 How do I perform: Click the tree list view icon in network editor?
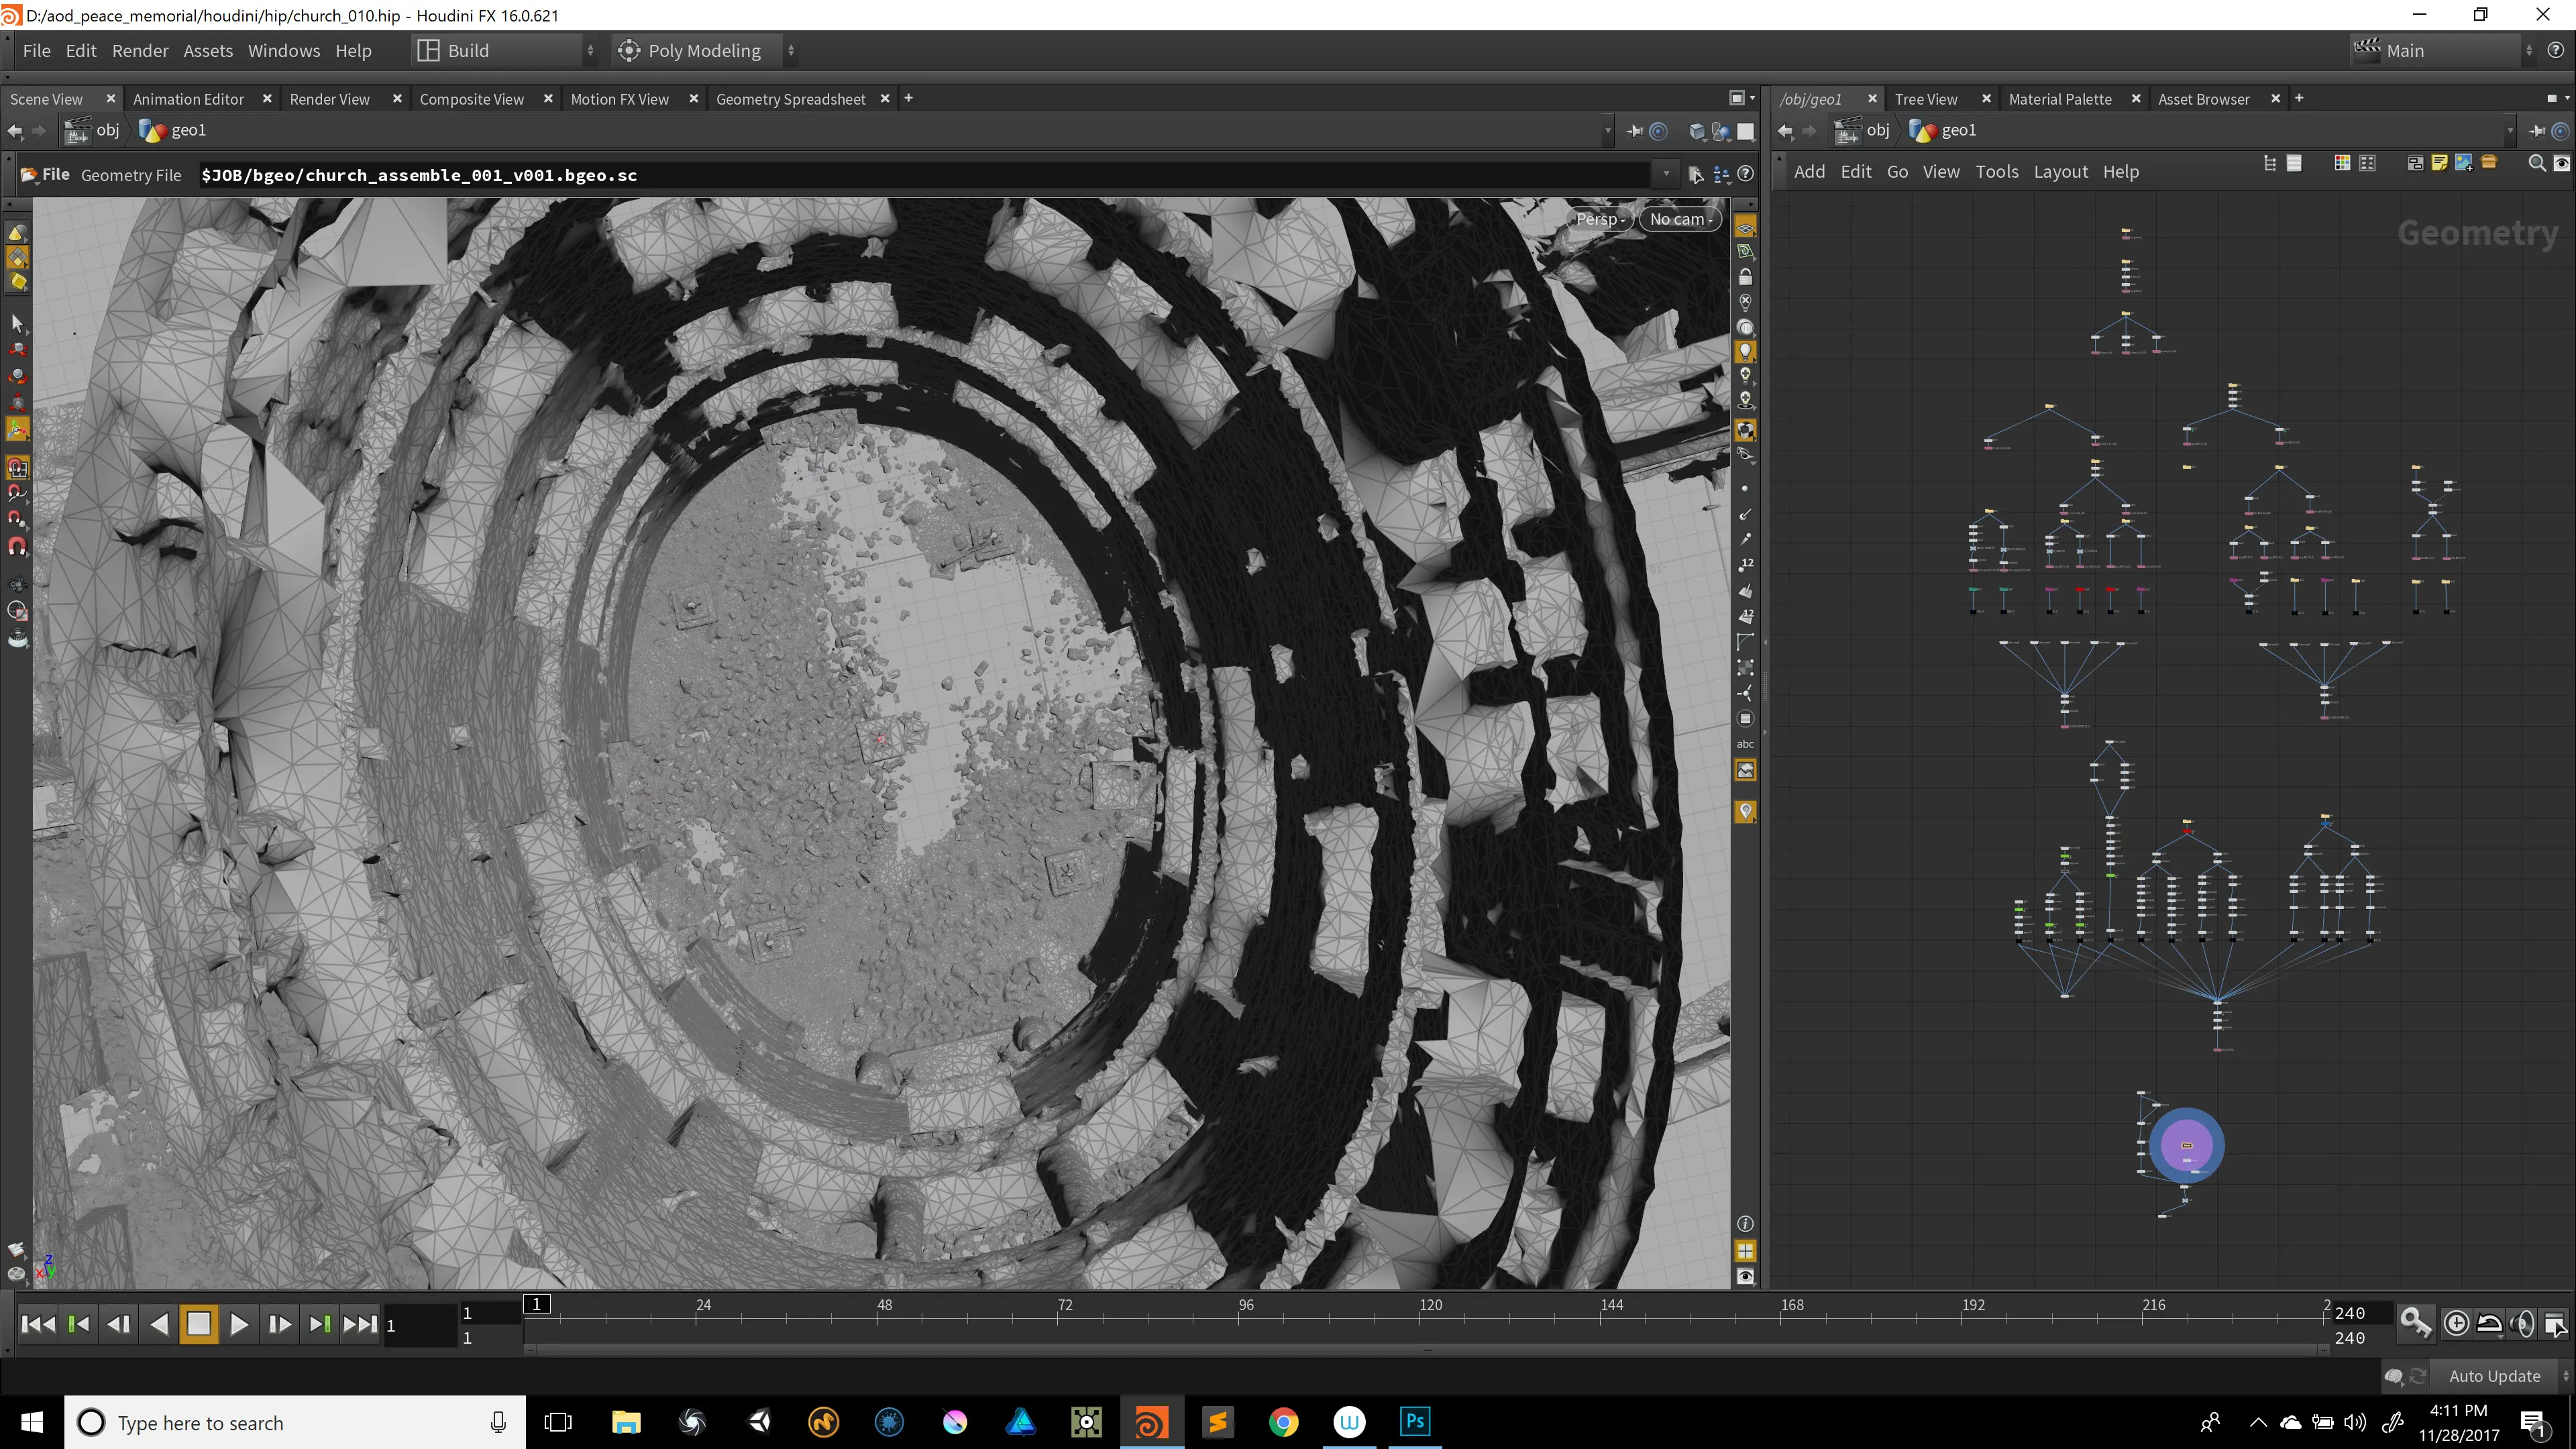(x=2270, y=163)
